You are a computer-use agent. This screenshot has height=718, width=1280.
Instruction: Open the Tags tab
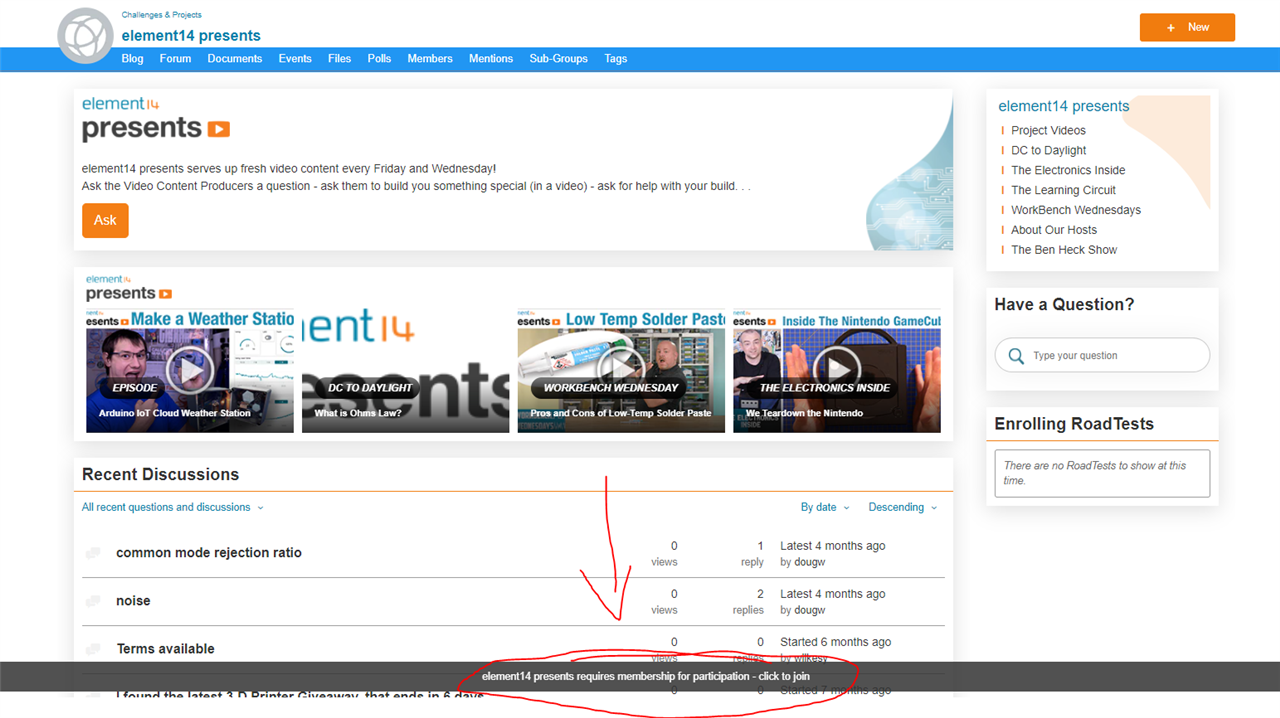coord(616,59)
